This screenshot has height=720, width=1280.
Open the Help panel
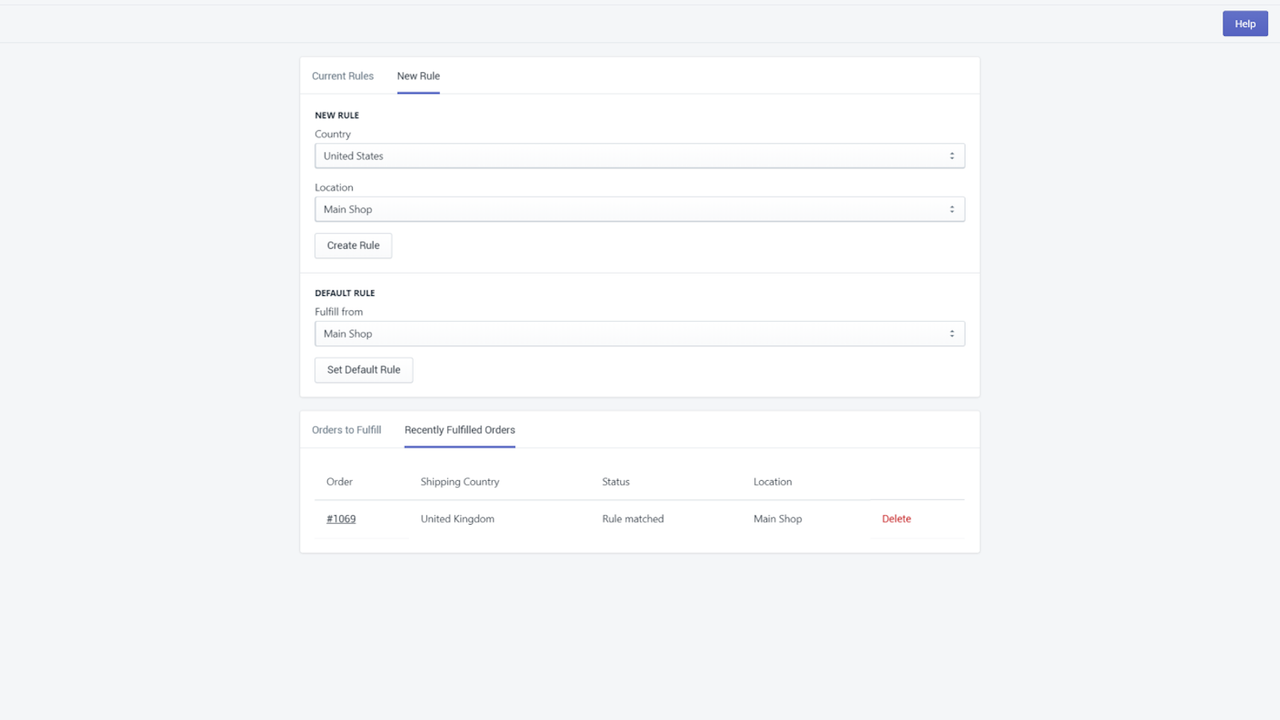(x=1244, y=23)
